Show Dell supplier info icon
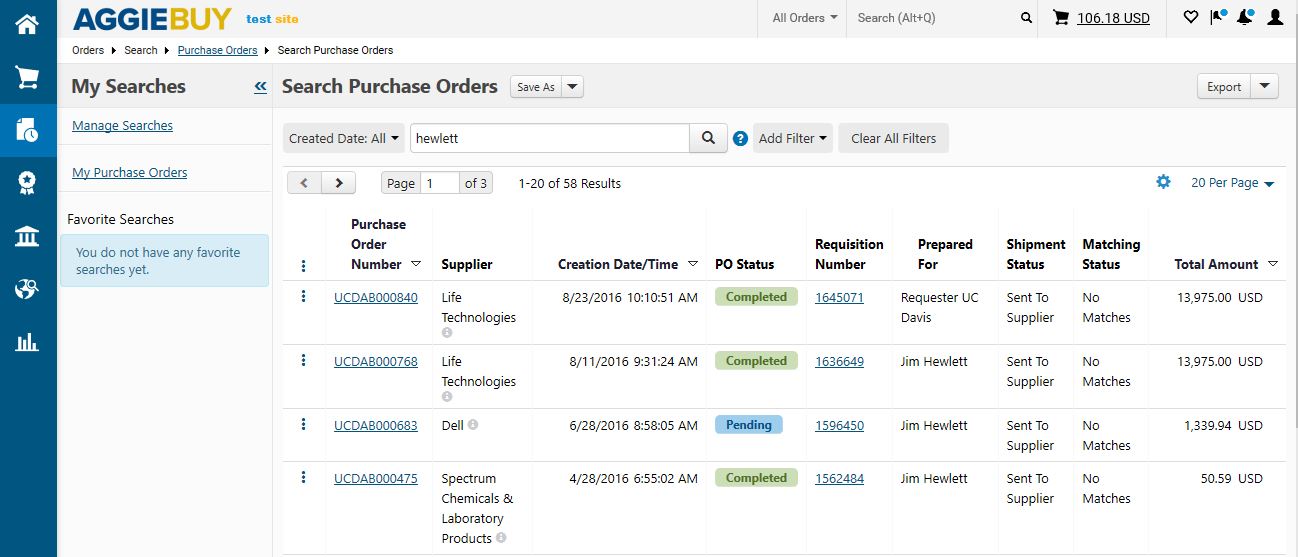This screenshot has height=557, width=1298. pos(473,424)
